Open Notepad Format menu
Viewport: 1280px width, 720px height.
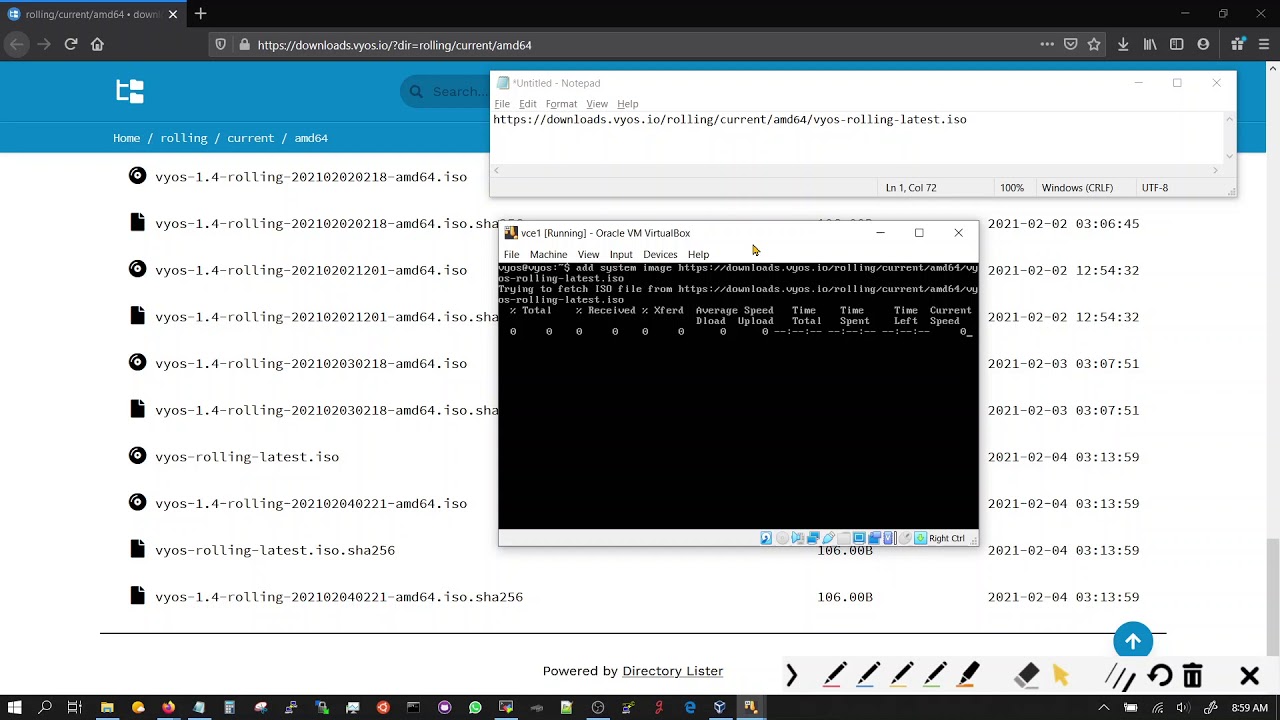pyautogui.click(x=561, y=104)
